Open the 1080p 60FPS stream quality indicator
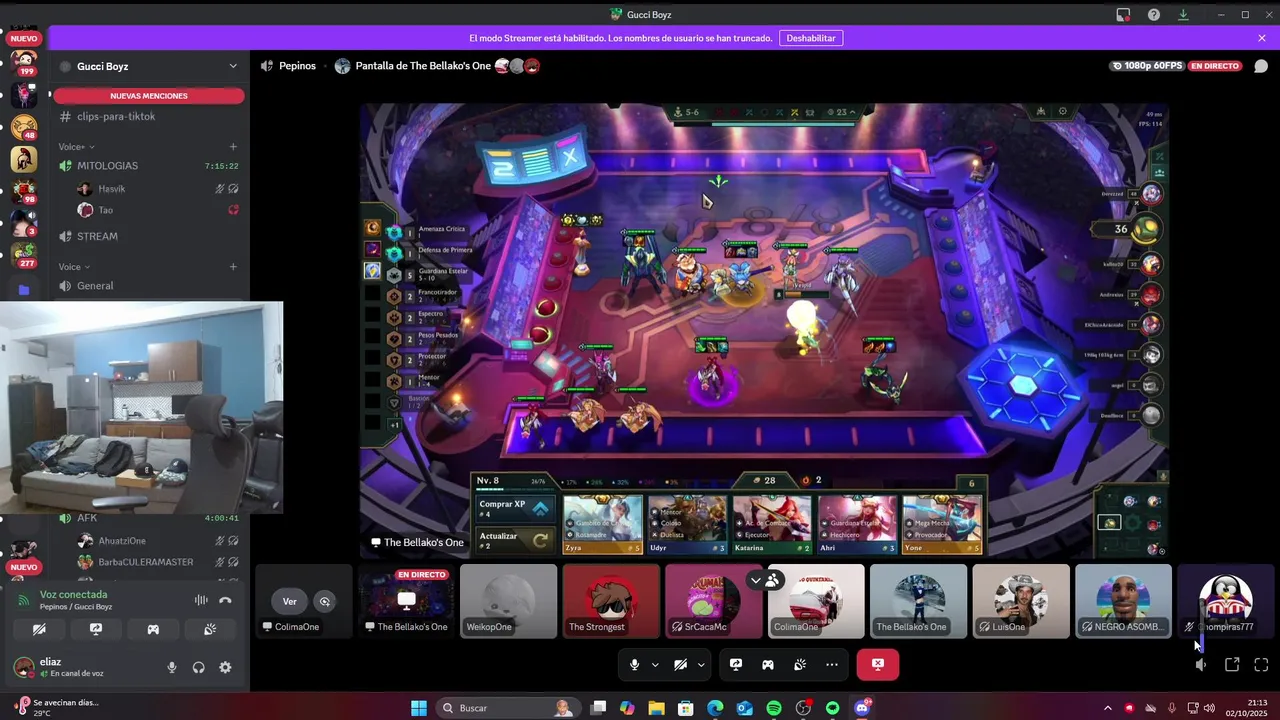 (1147, 66)
